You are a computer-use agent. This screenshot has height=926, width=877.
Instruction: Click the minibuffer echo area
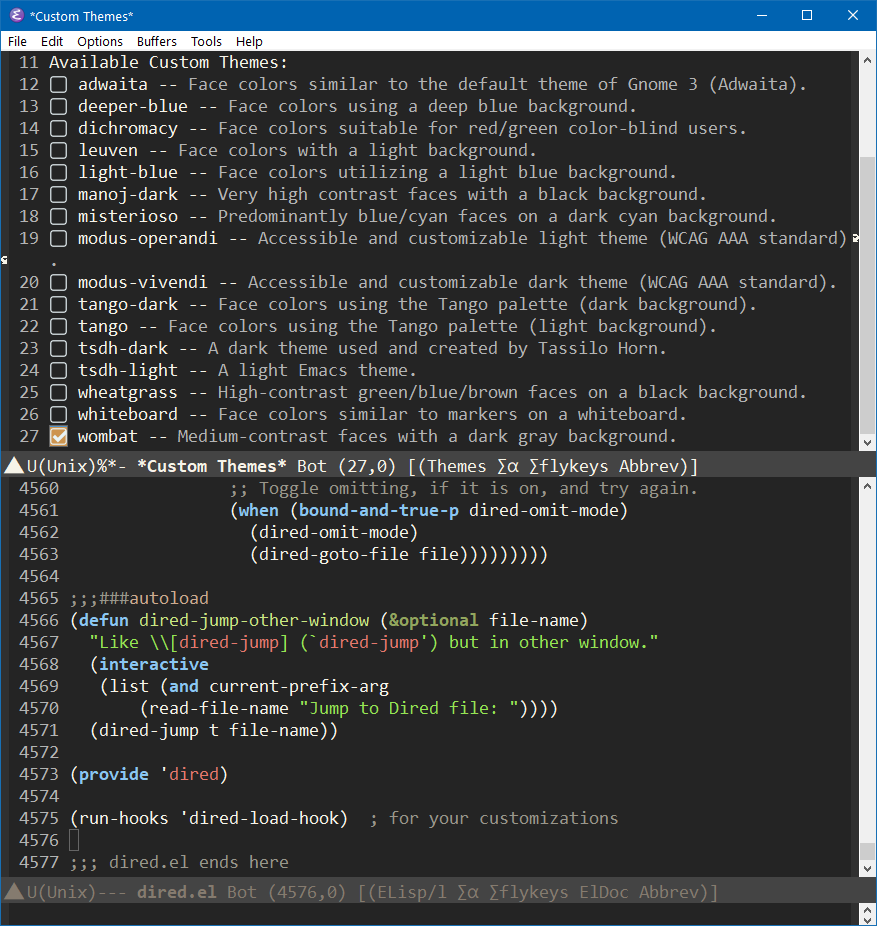(x=430, y=914)
